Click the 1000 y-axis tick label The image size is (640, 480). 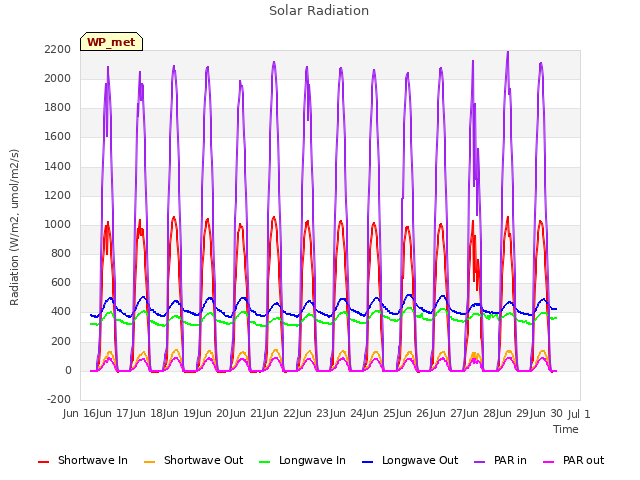click(x=58, y=224)
